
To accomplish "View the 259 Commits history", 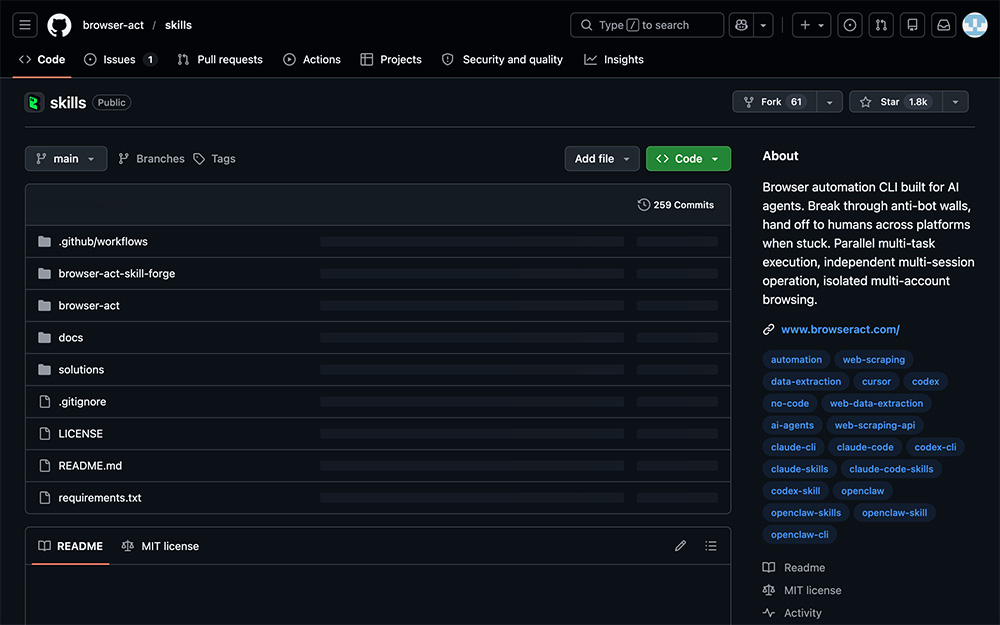I will click(x=675, y=205).
